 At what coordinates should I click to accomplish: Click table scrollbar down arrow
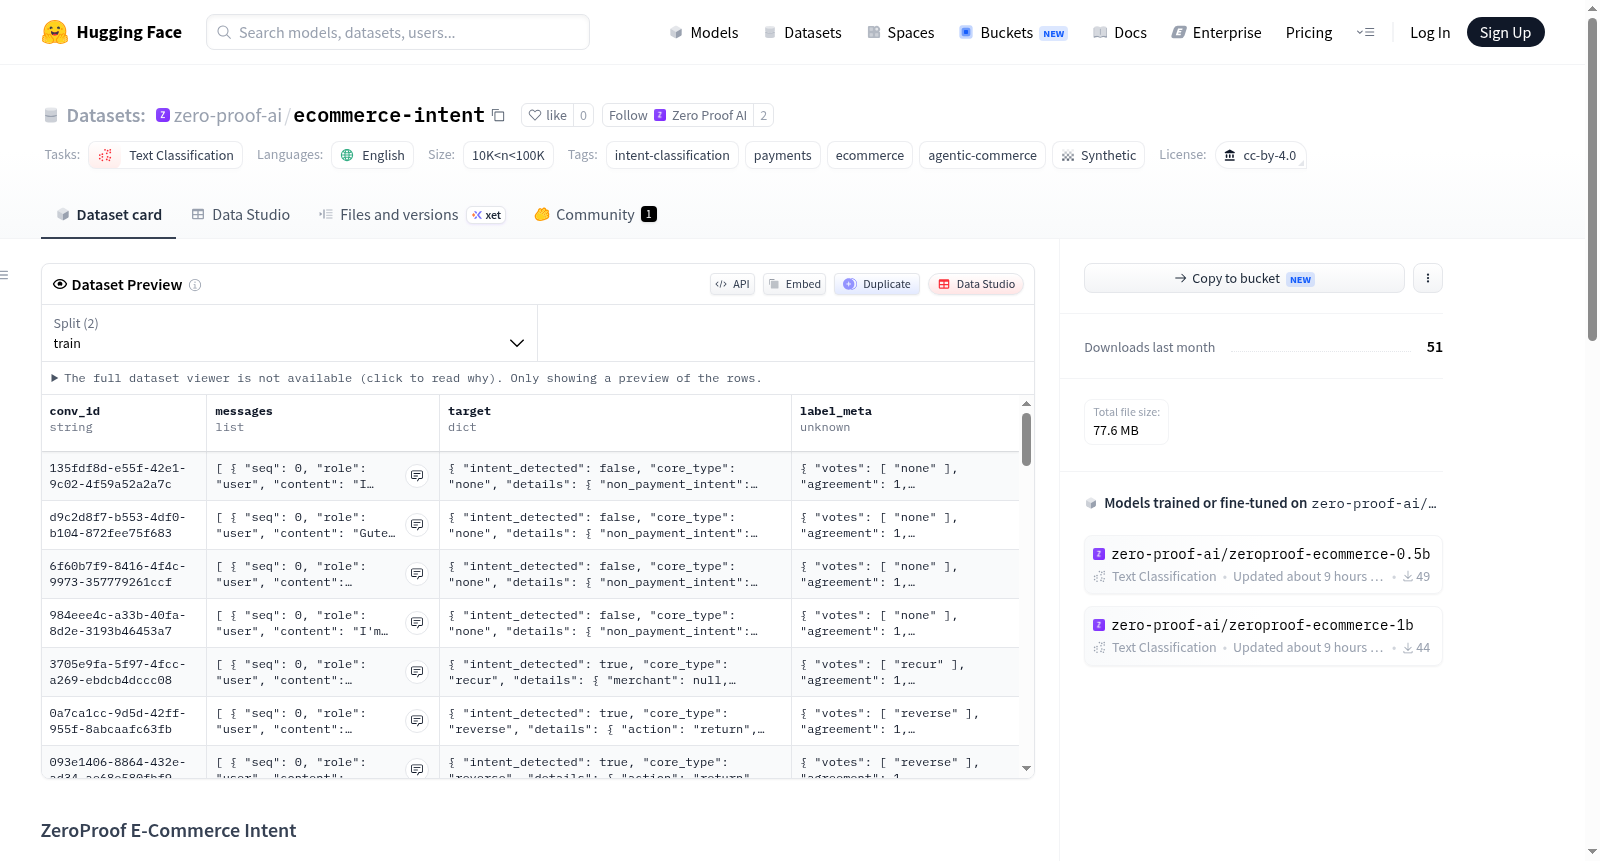point(1026,768)
